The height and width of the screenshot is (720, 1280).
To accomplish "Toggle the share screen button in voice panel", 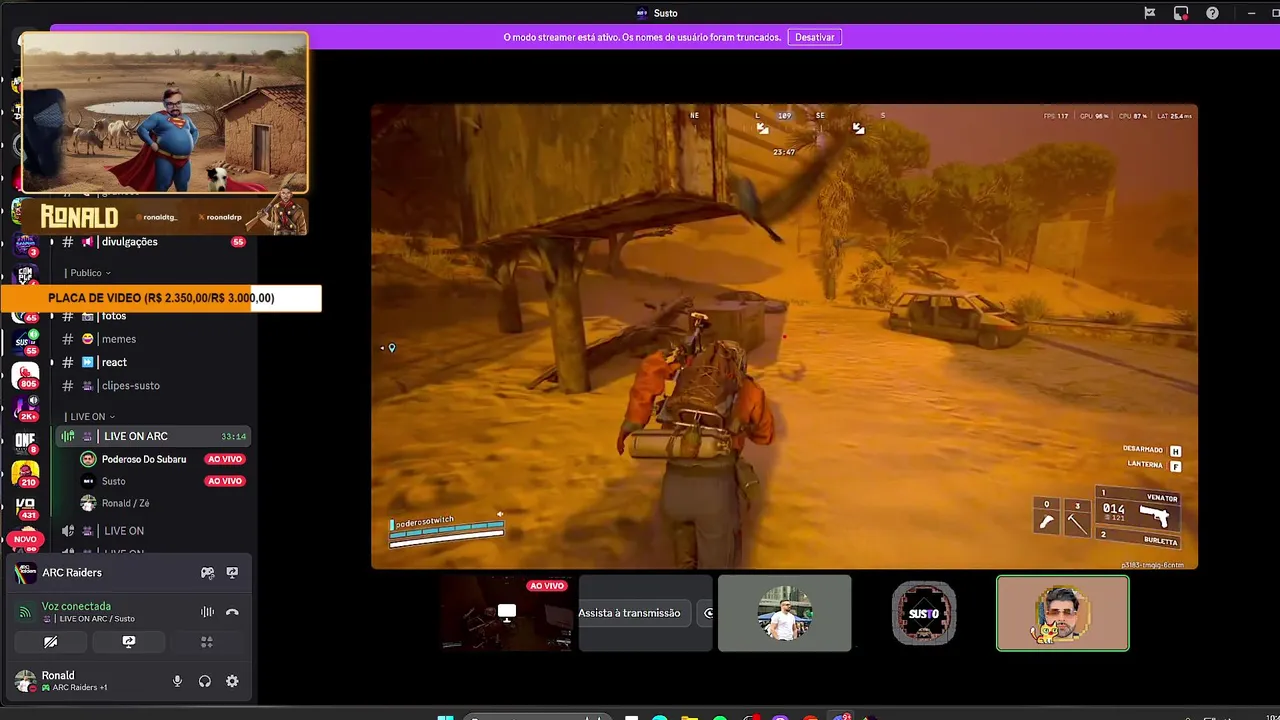I will (129, 642).
